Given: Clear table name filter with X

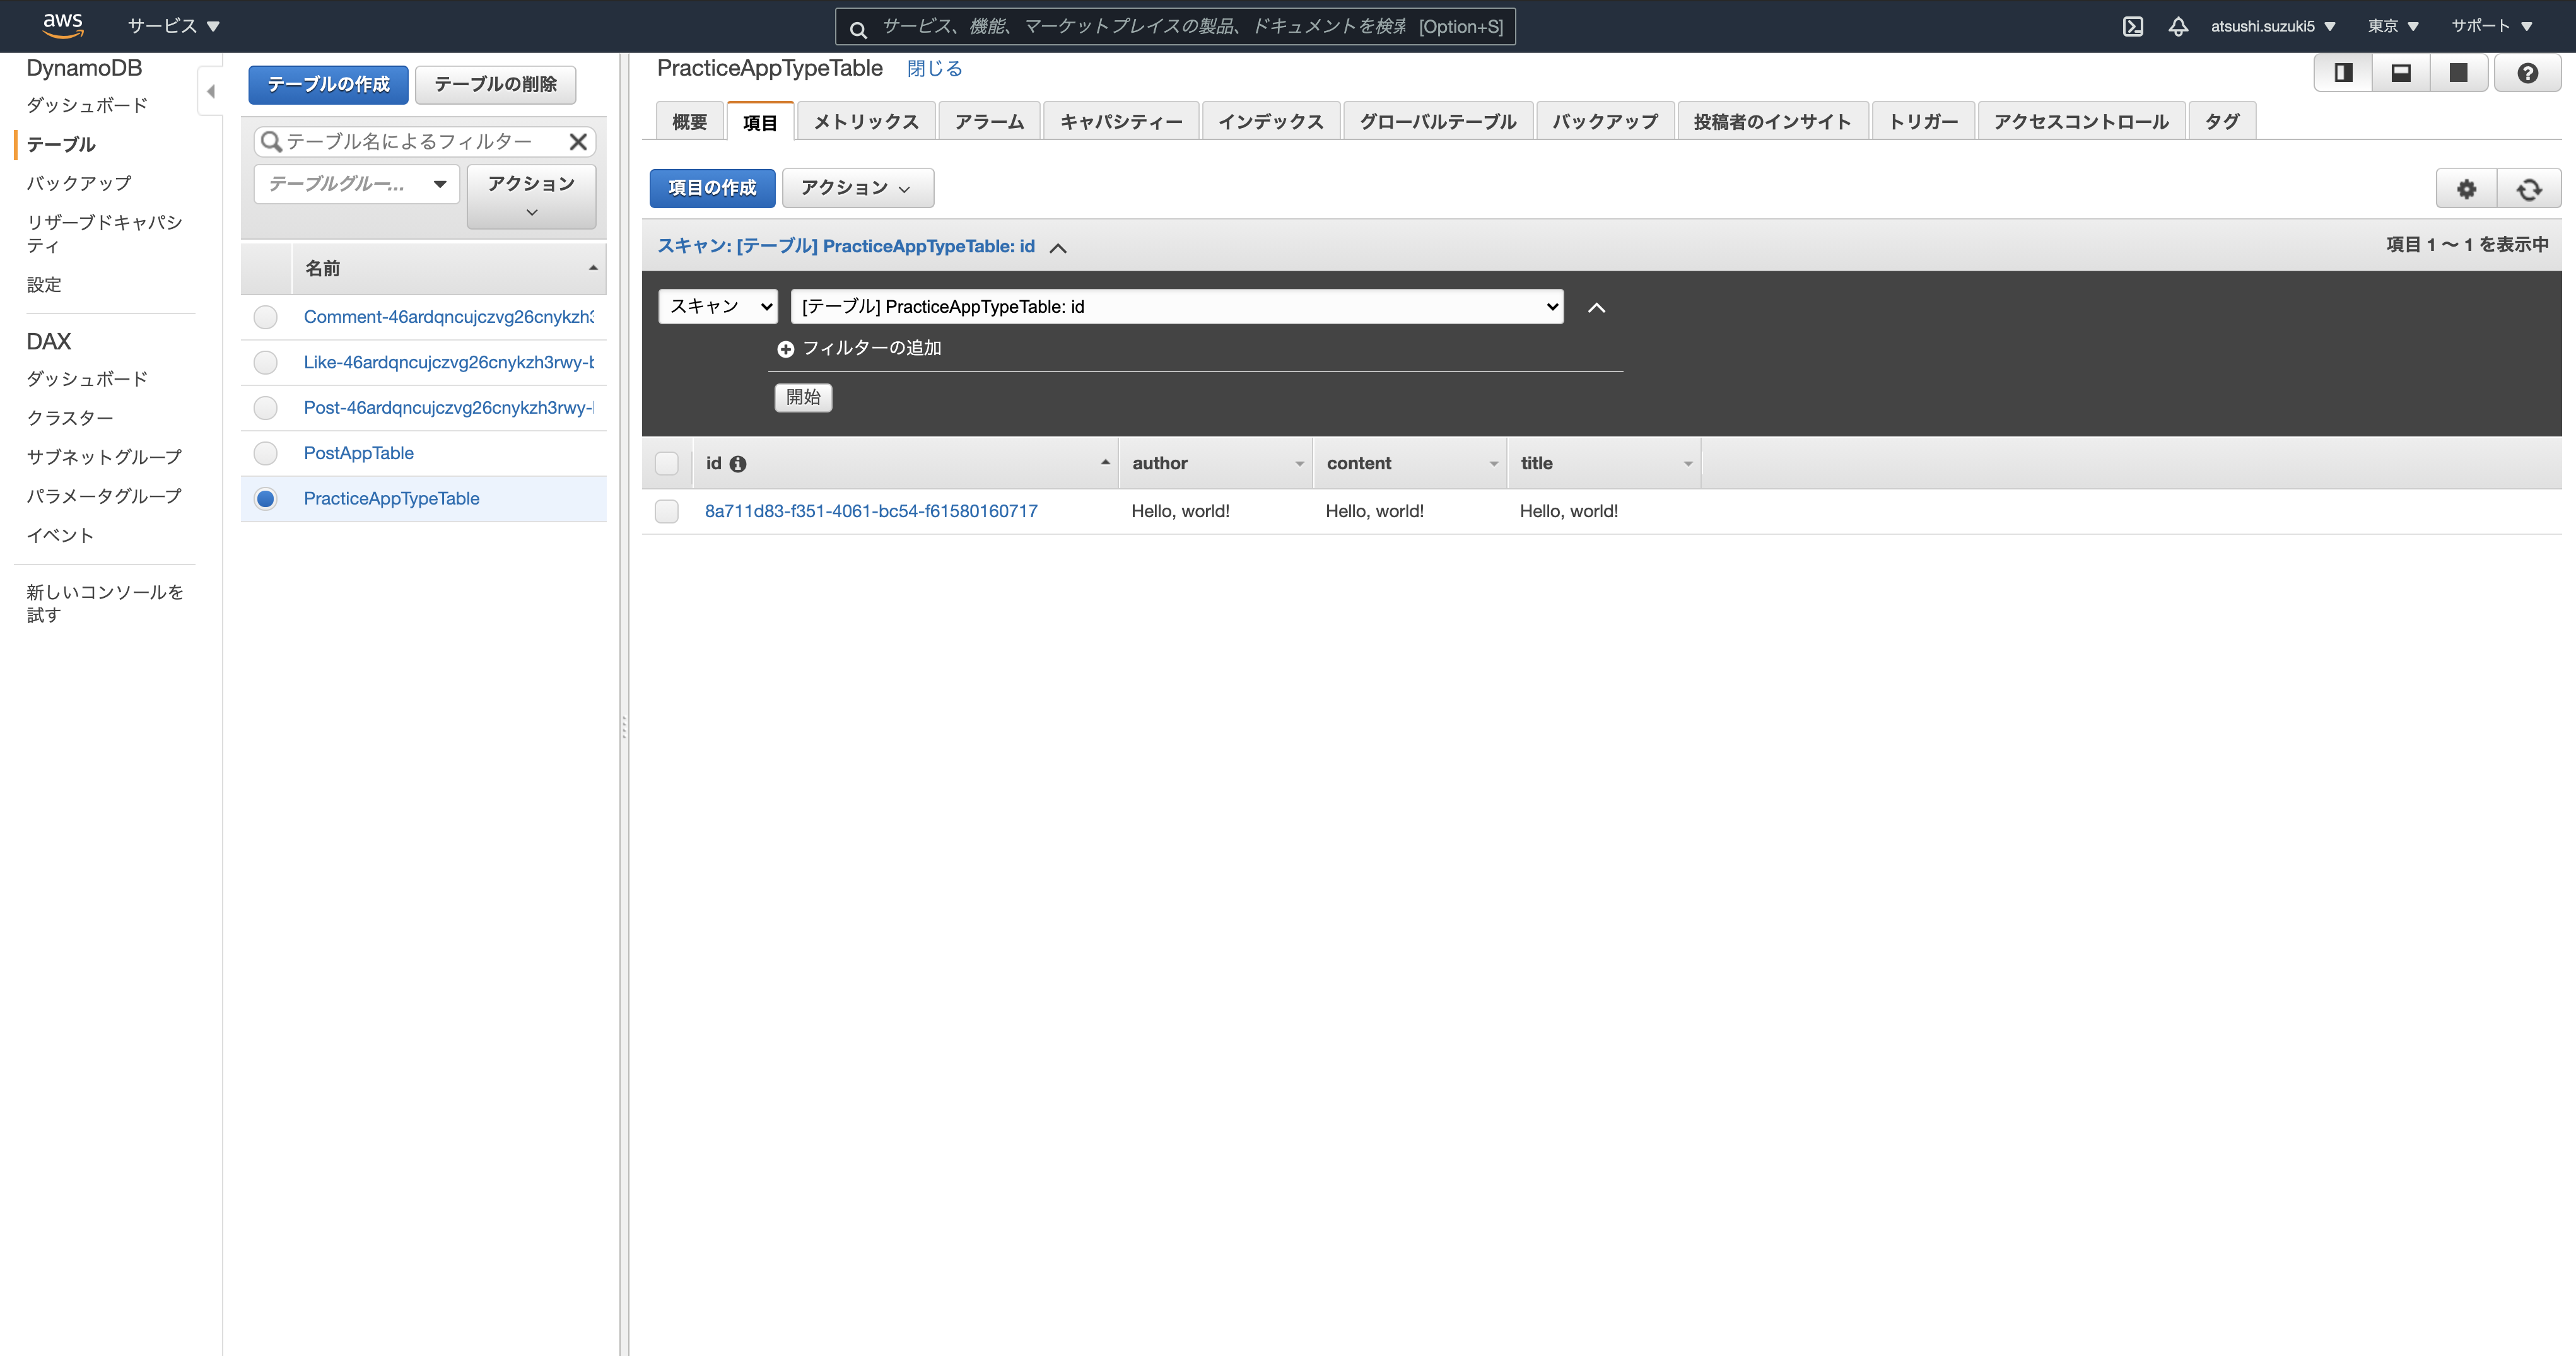Looking at the screenshot, I should point(578,142).
